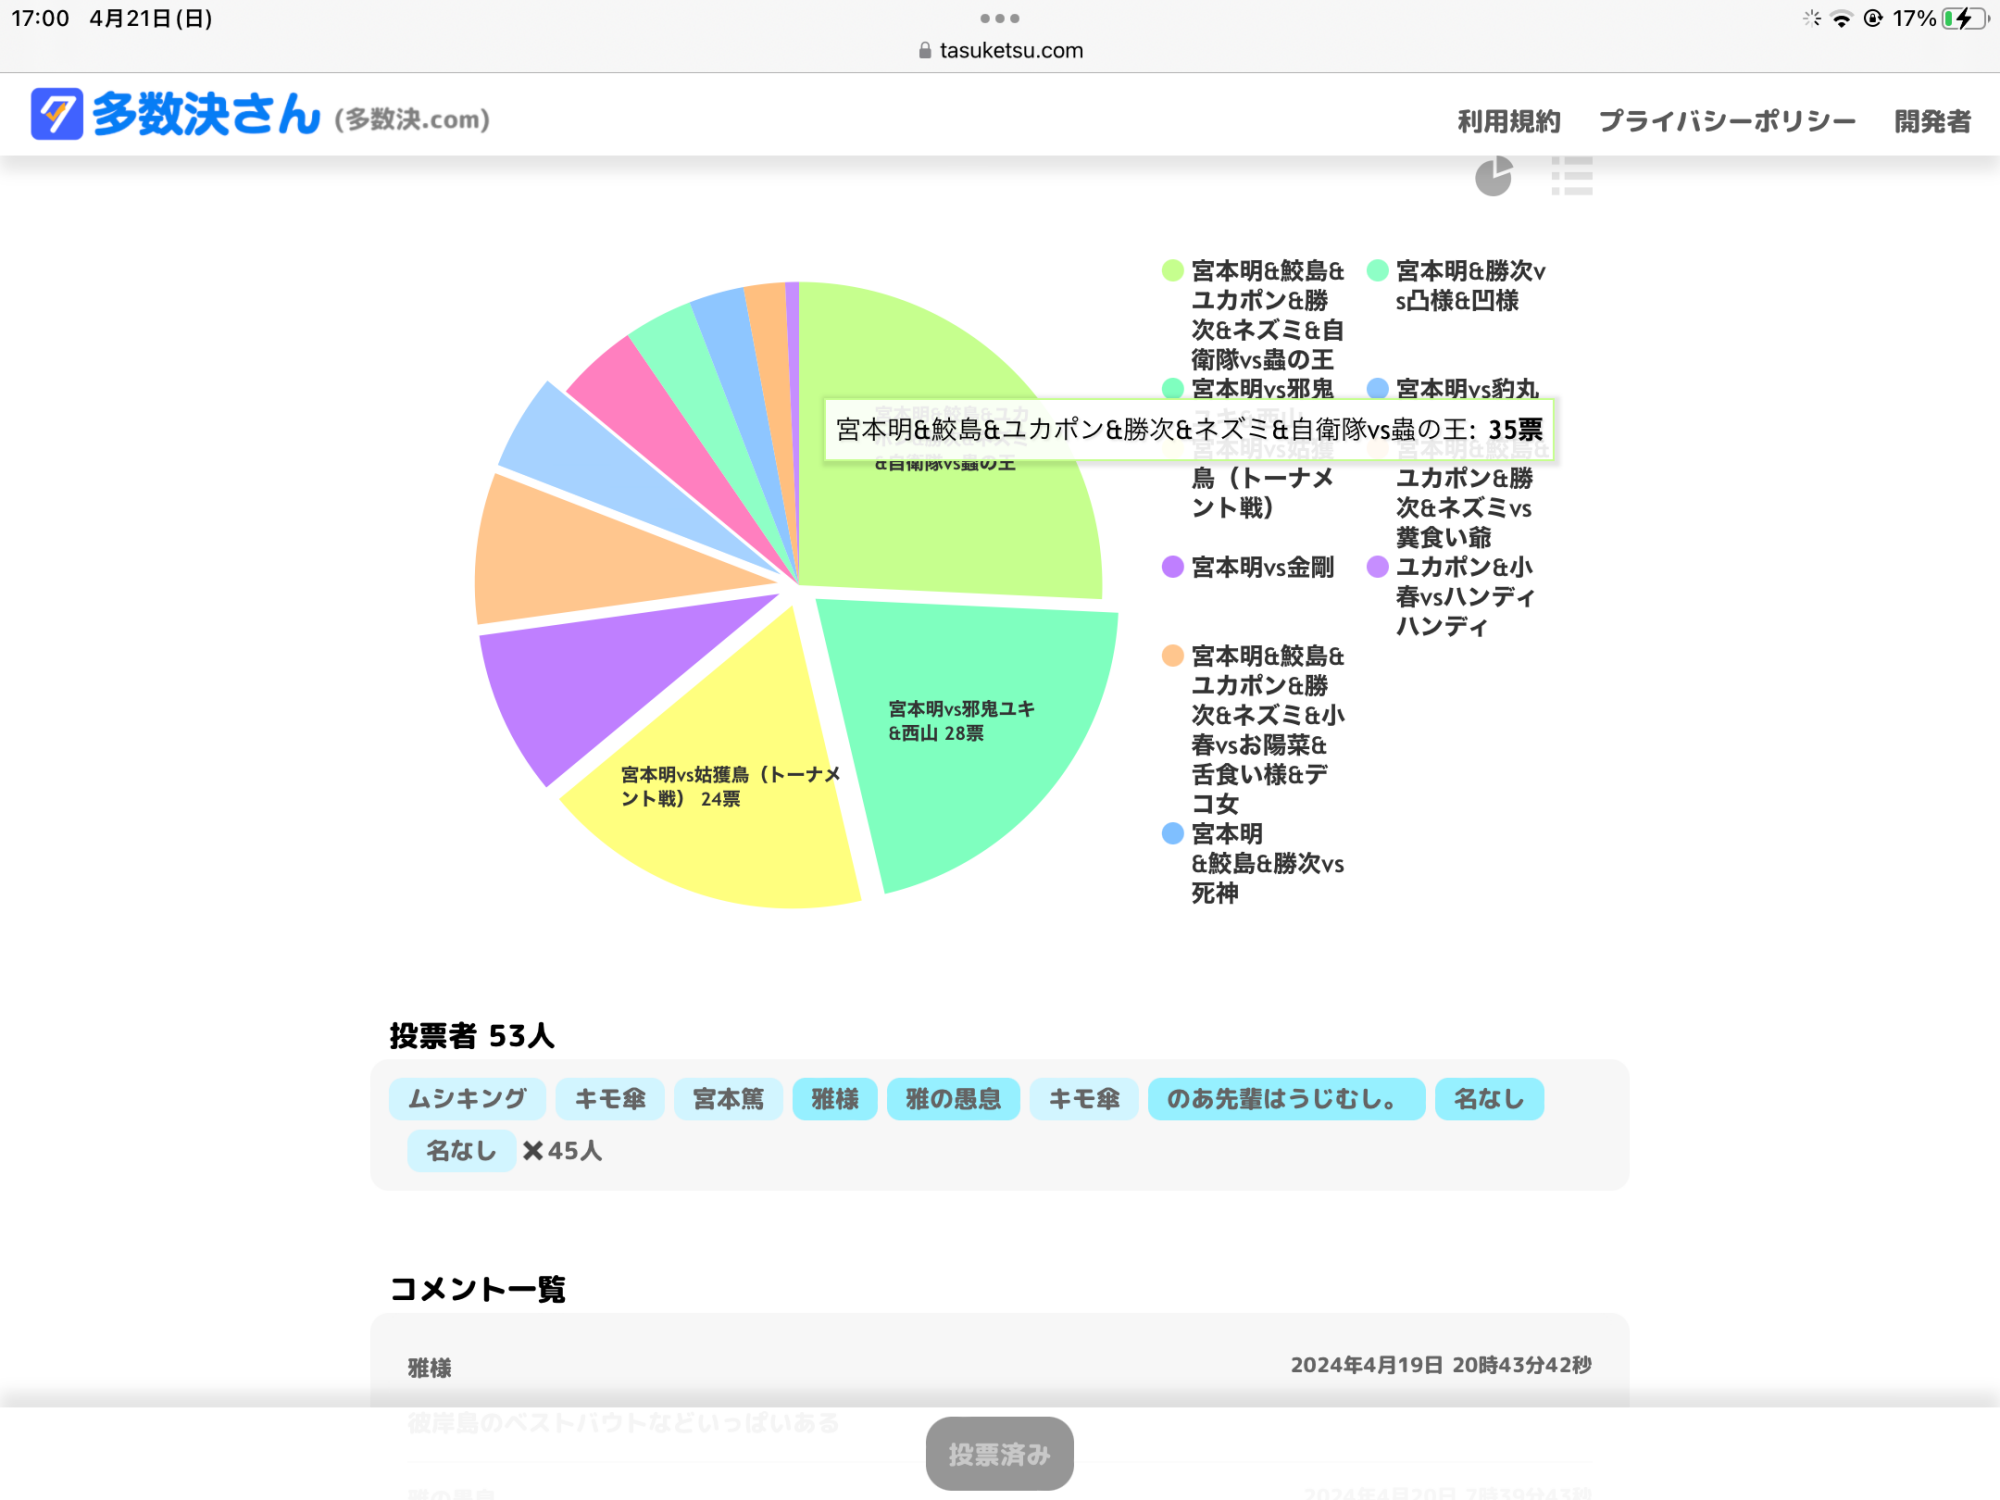
Task: Open the 利用規約 page
Action: click(1508, 121)
